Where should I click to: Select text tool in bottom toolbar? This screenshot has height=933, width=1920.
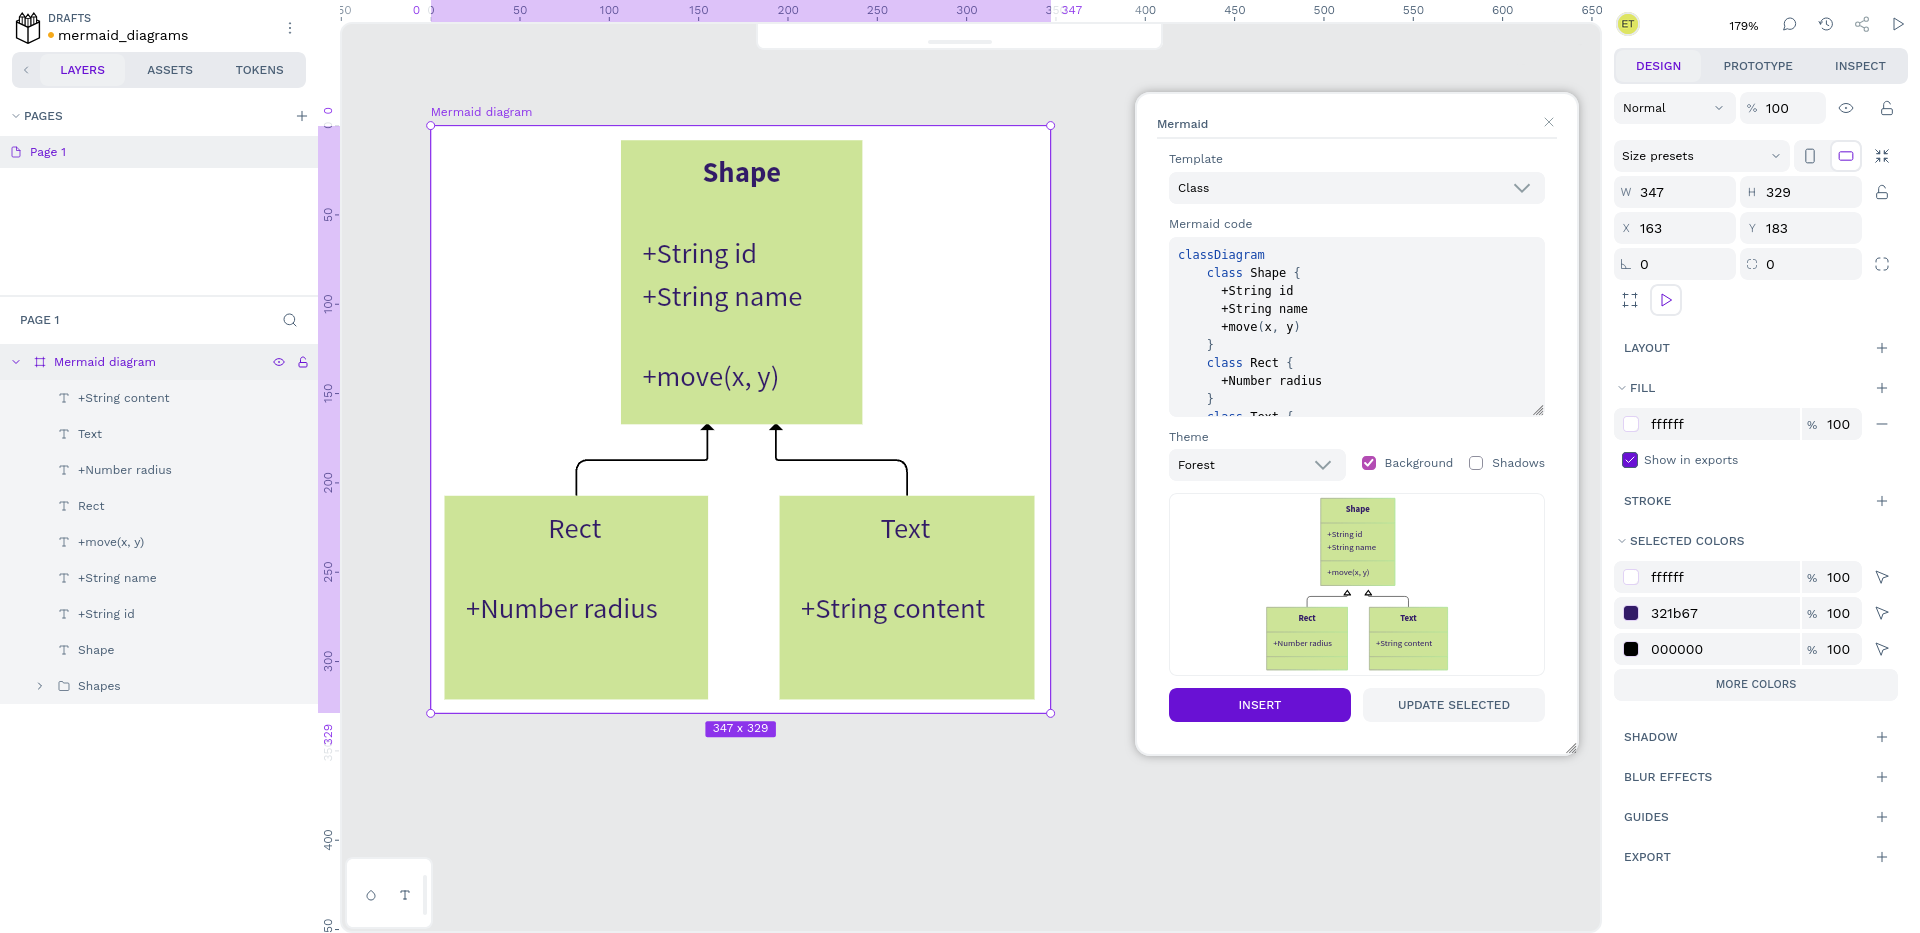[x=405, y=895]
